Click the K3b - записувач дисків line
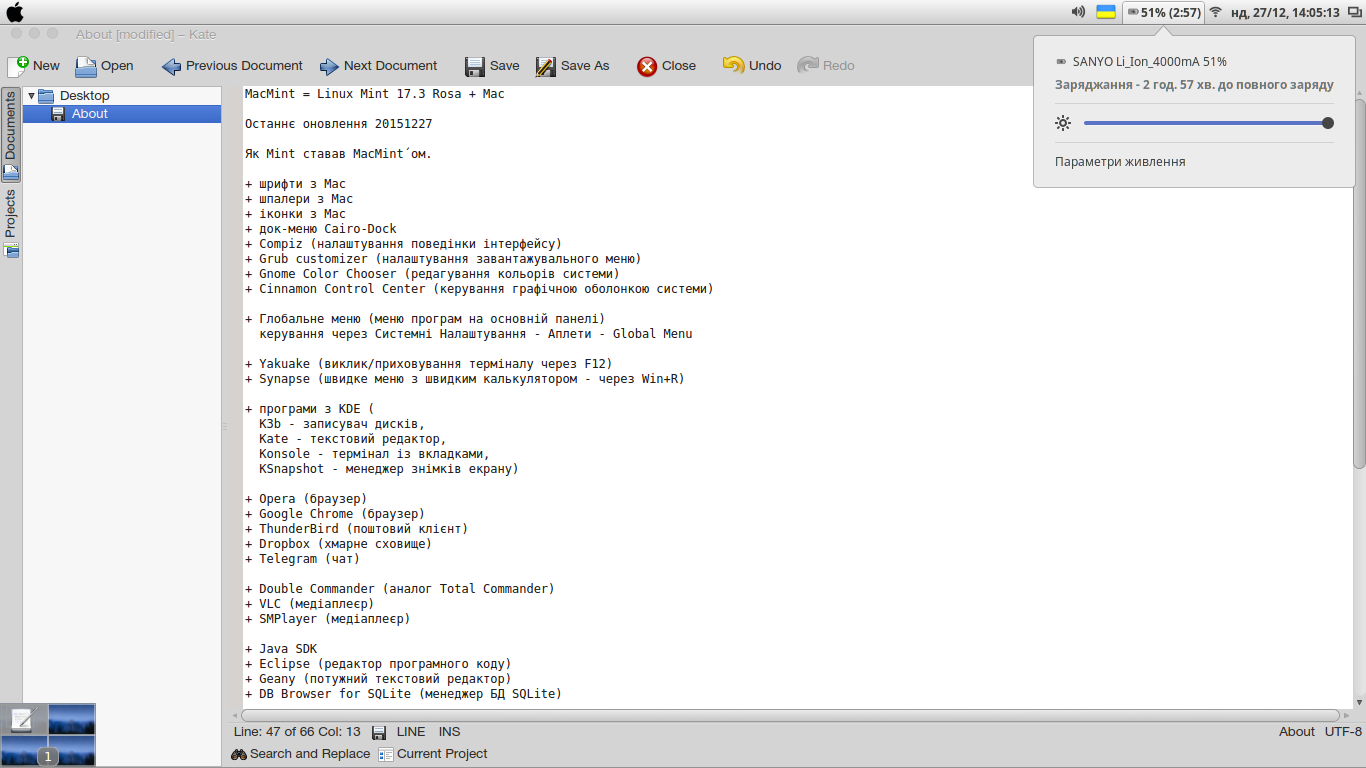 tap(342, 424)
